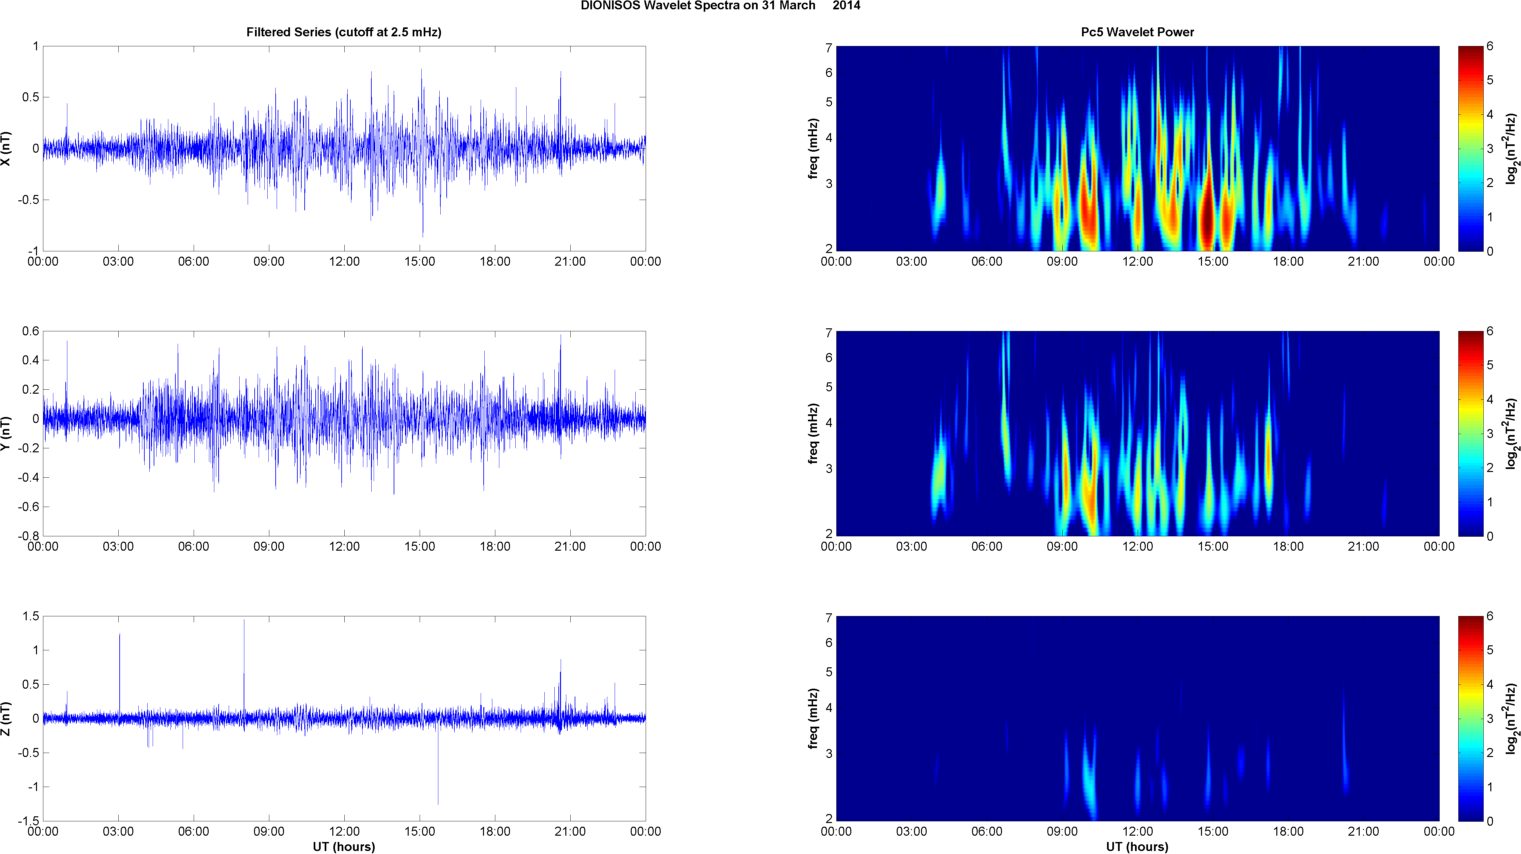The image size is (1521, 854).
Task: Click the 'freq (mHz)' label of top spectrogram
Action: 813,148
